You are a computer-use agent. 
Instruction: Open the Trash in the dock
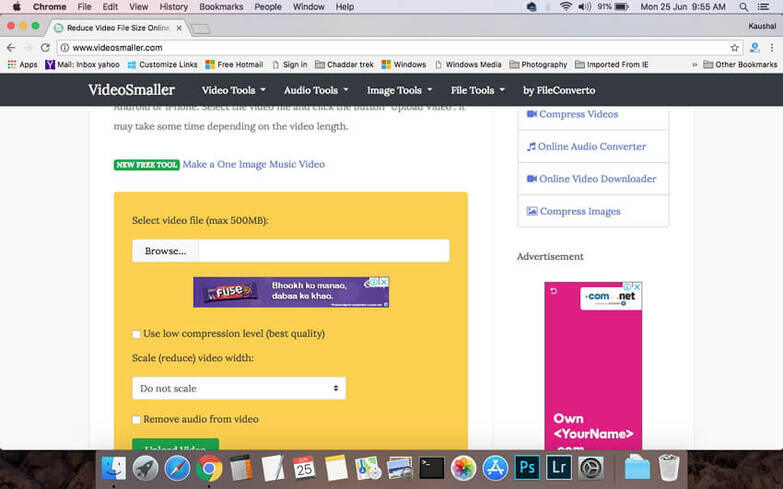(669, 468)
